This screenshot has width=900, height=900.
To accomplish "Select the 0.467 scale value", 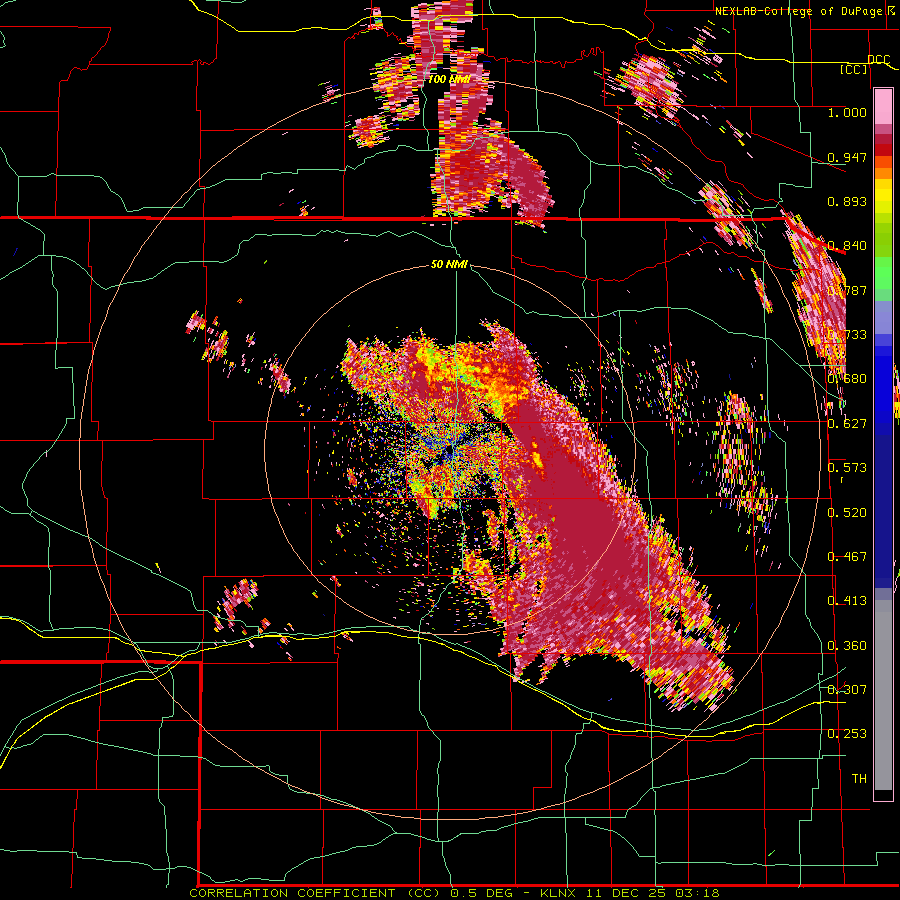I will click(x=847, y=557).
